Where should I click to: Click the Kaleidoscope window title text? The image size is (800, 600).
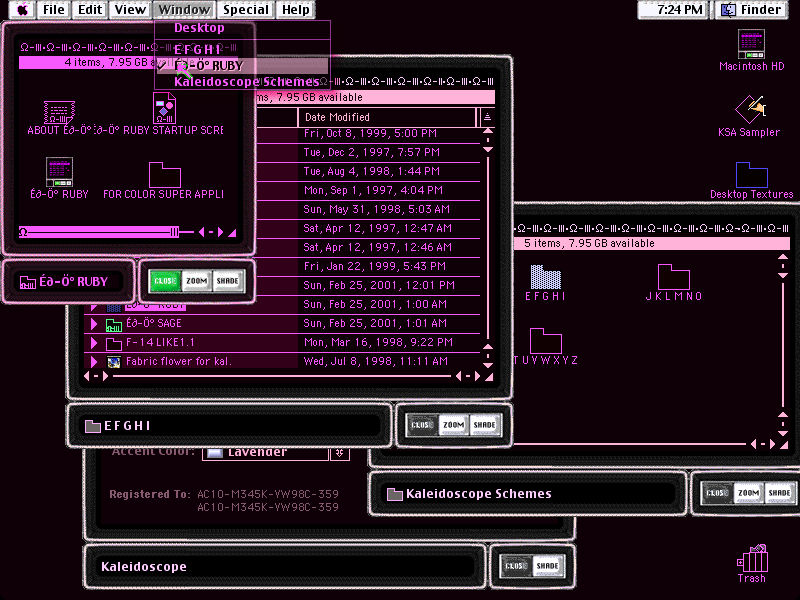coord(143,567)
